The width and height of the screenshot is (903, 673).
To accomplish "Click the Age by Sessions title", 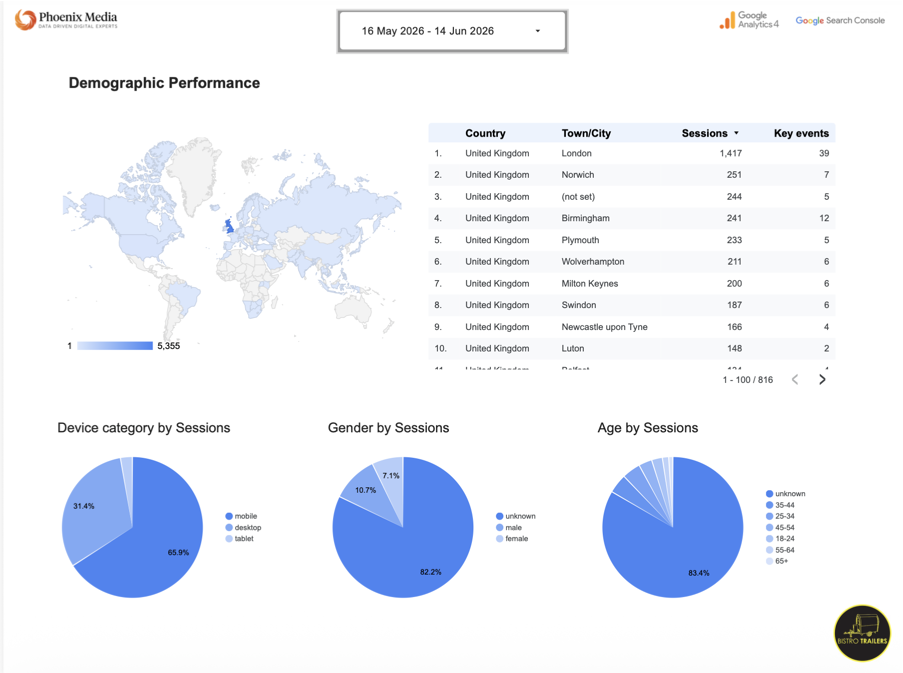I will [647, 428].
